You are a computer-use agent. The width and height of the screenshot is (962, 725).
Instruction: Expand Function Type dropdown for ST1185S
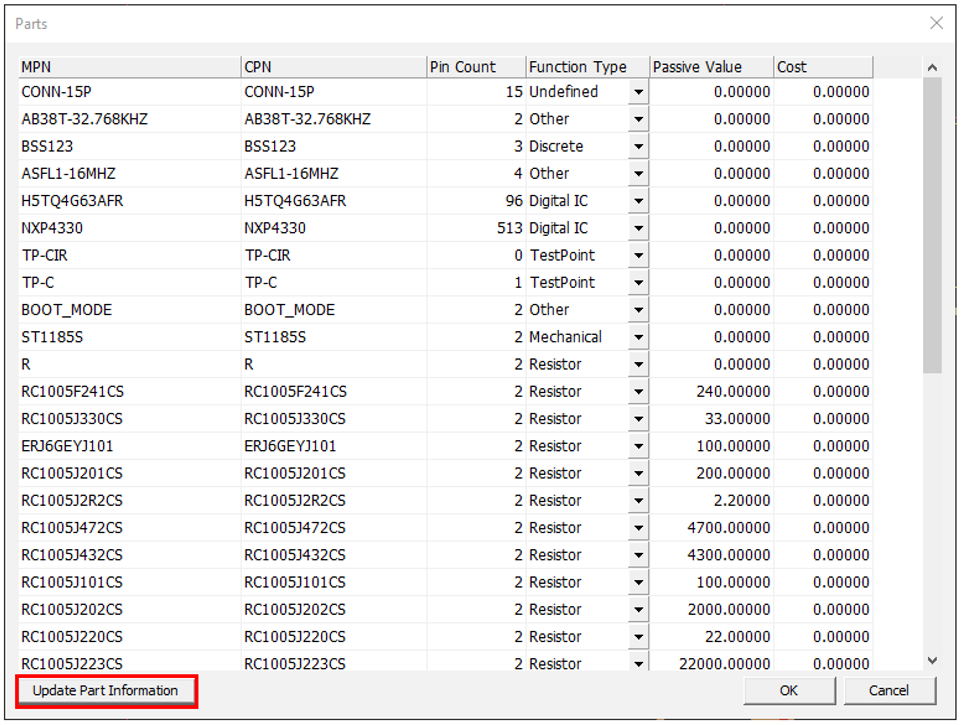click(638, 338)
